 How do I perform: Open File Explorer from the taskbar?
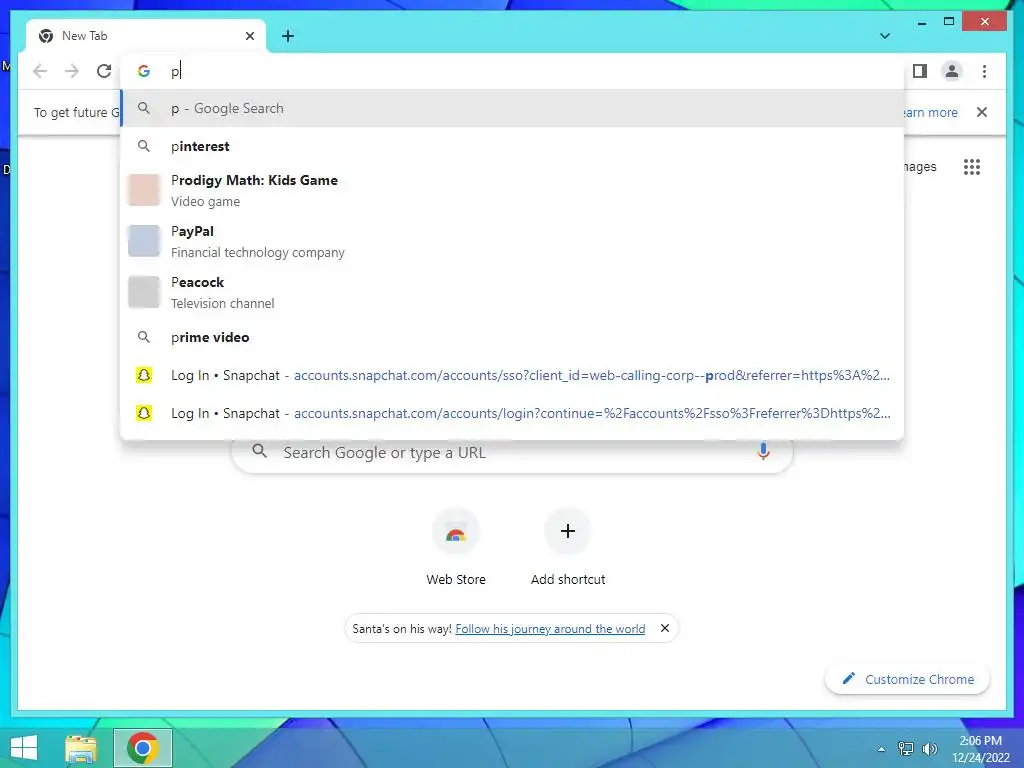[81, 748]
